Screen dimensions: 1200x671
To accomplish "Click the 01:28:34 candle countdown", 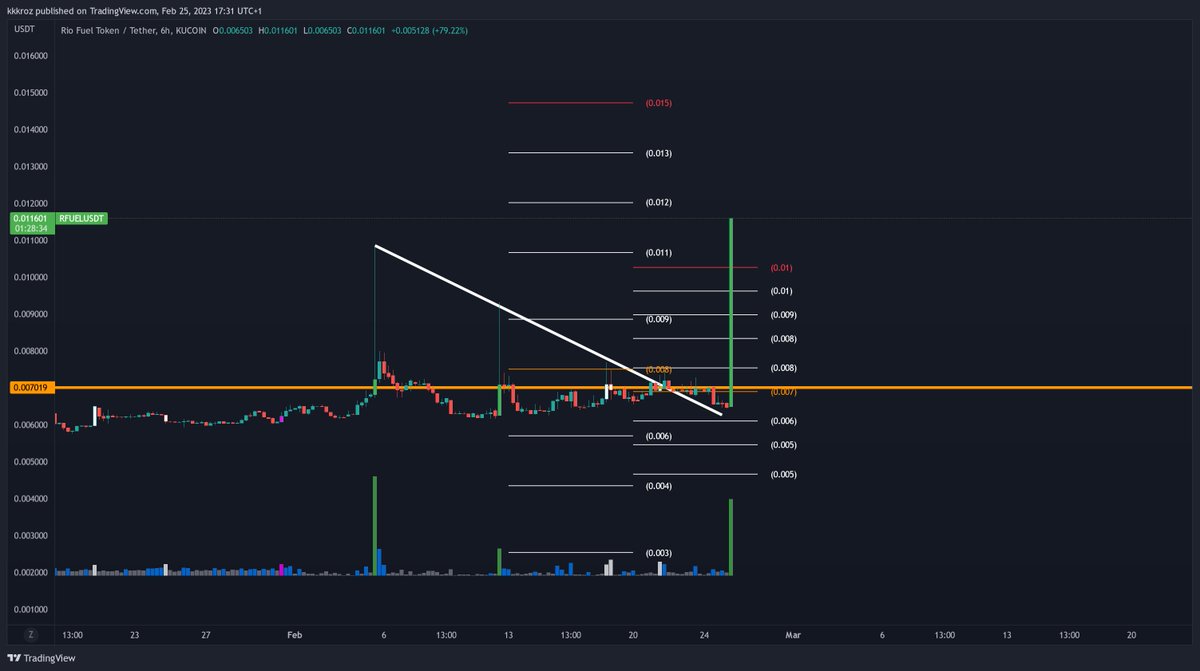I will coord(29,228).
